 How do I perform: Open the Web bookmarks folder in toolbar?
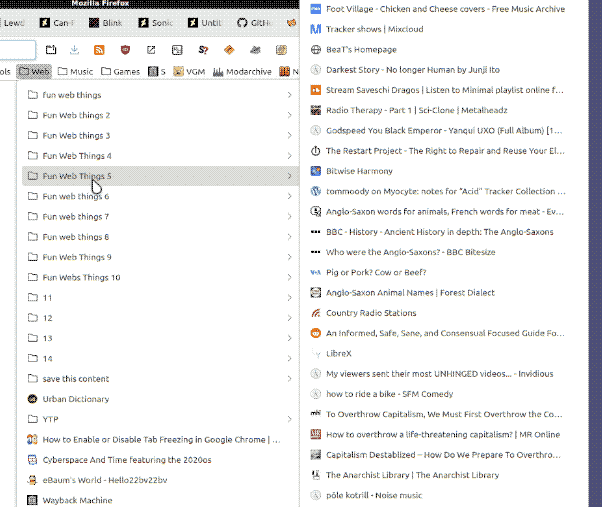coord(34,71)
